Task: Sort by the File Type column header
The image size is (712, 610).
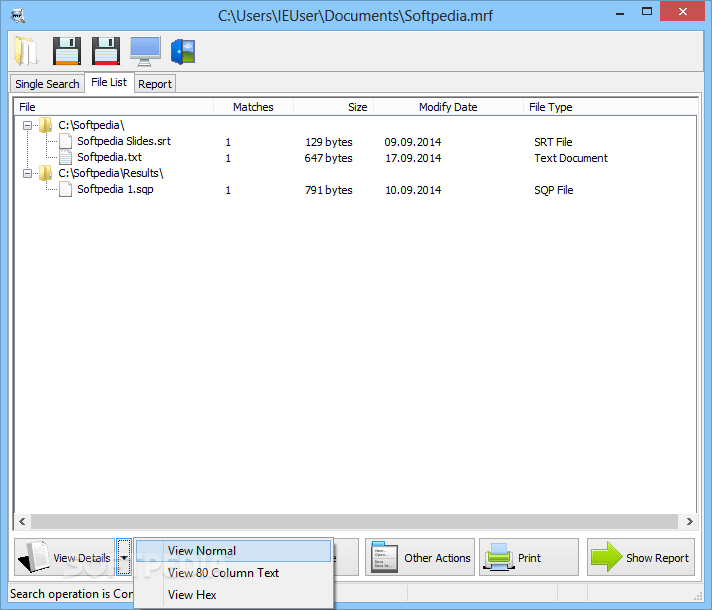Action: click(x=610, y=107)
